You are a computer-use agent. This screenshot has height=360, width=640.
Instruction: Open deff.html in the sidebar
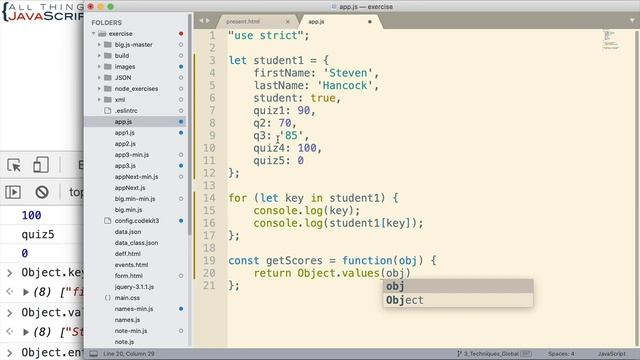pos(127,254)
